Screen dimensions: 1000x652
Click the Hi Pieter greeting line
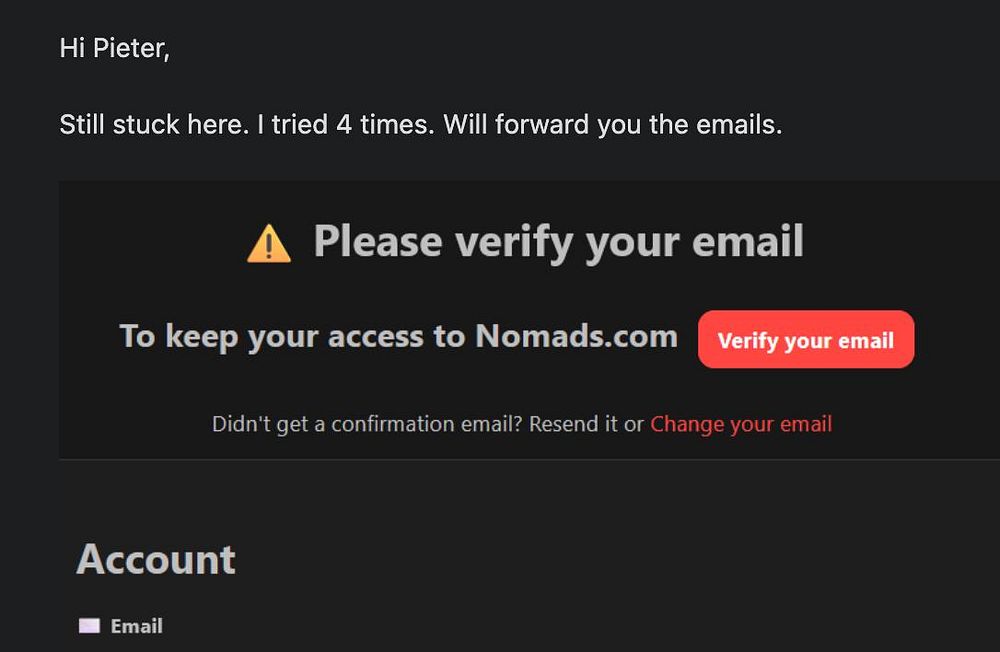click(x=114, y=48)
